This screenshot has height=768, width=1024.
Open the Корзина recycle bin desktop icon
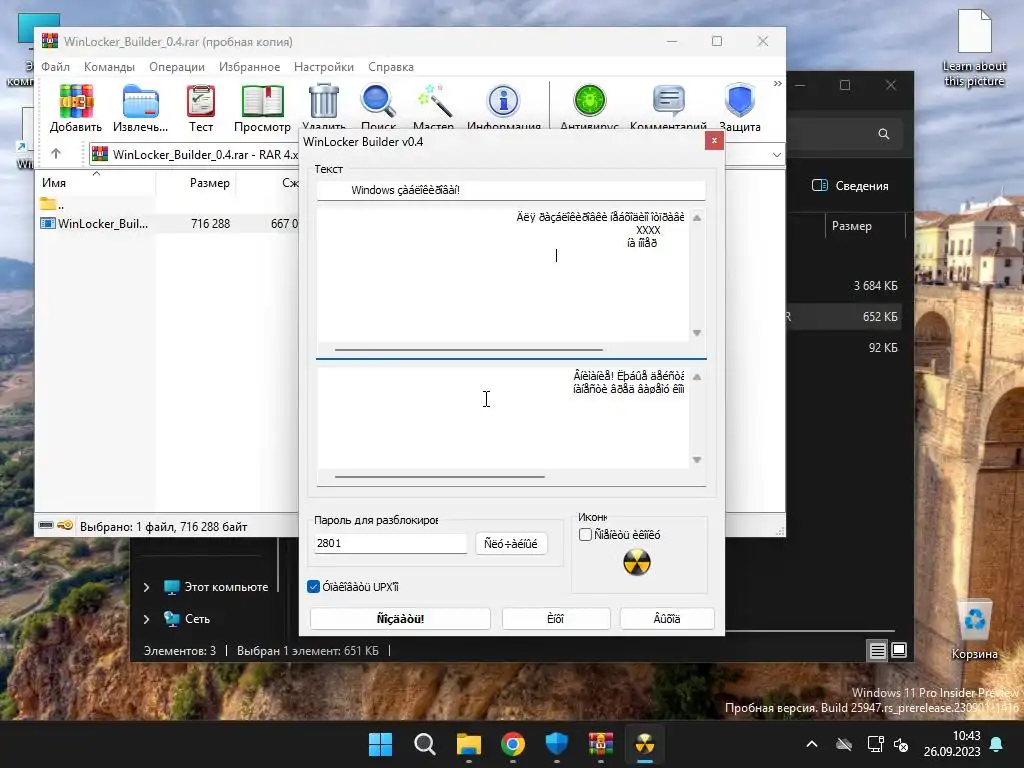974,631
